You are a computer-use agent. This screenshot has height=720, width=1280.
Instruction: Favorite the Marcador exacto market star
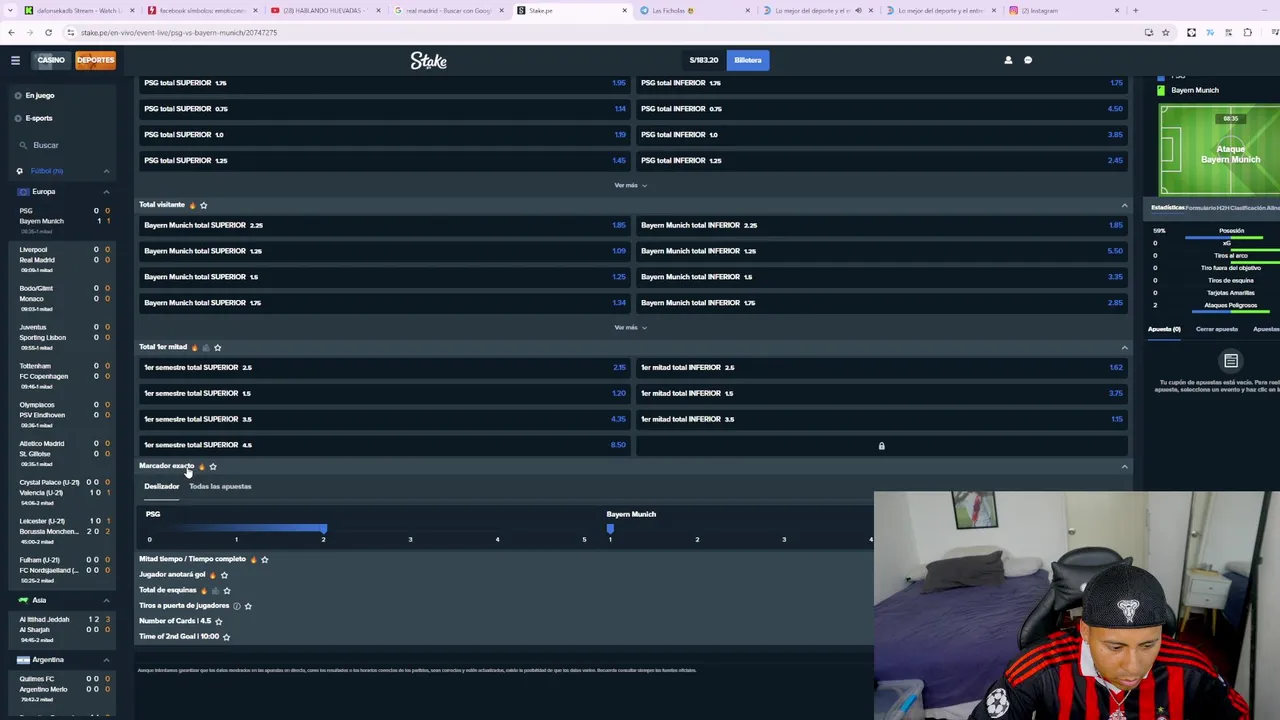(x=212, y=466)
